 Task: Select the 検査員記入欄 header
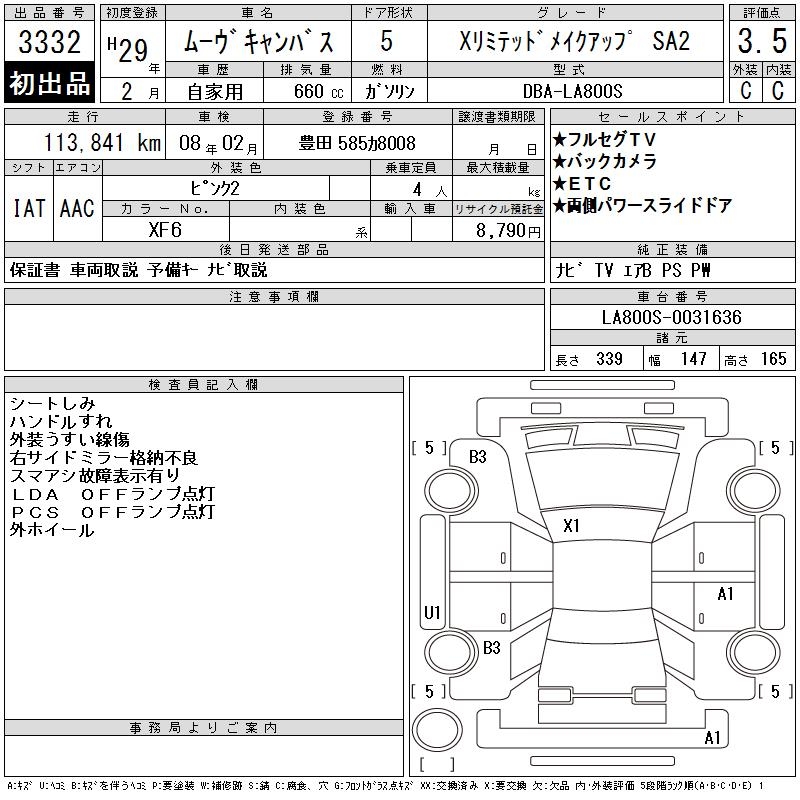coord(204,385)
